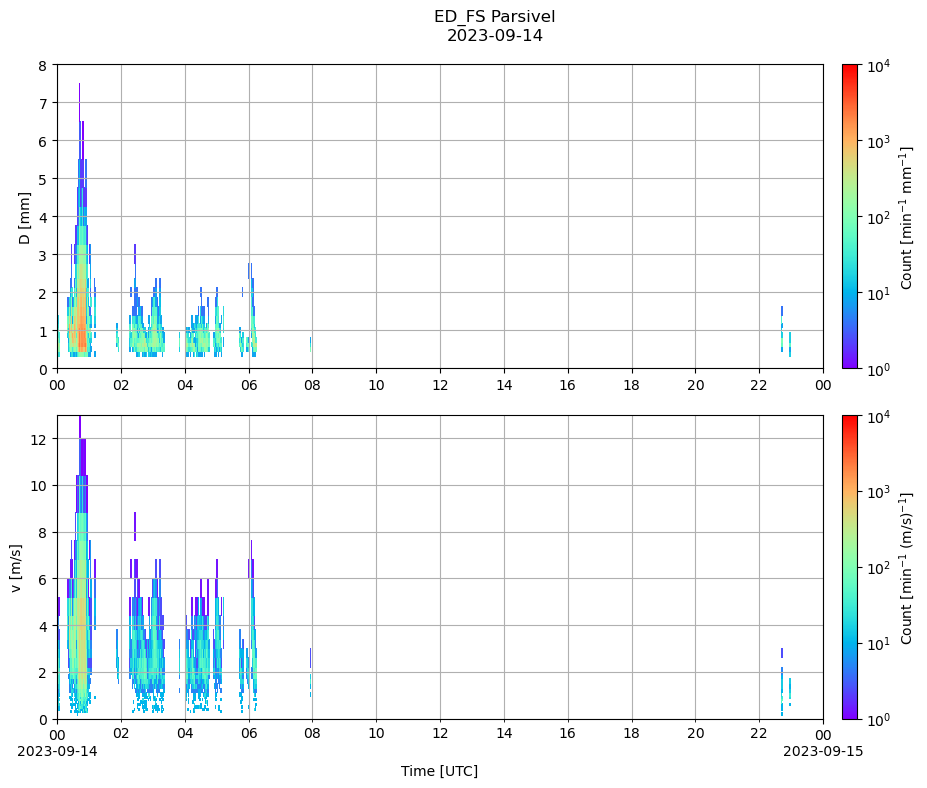Click the "22" time tick under the D plot
927x788 pixels.
(759, 385)
